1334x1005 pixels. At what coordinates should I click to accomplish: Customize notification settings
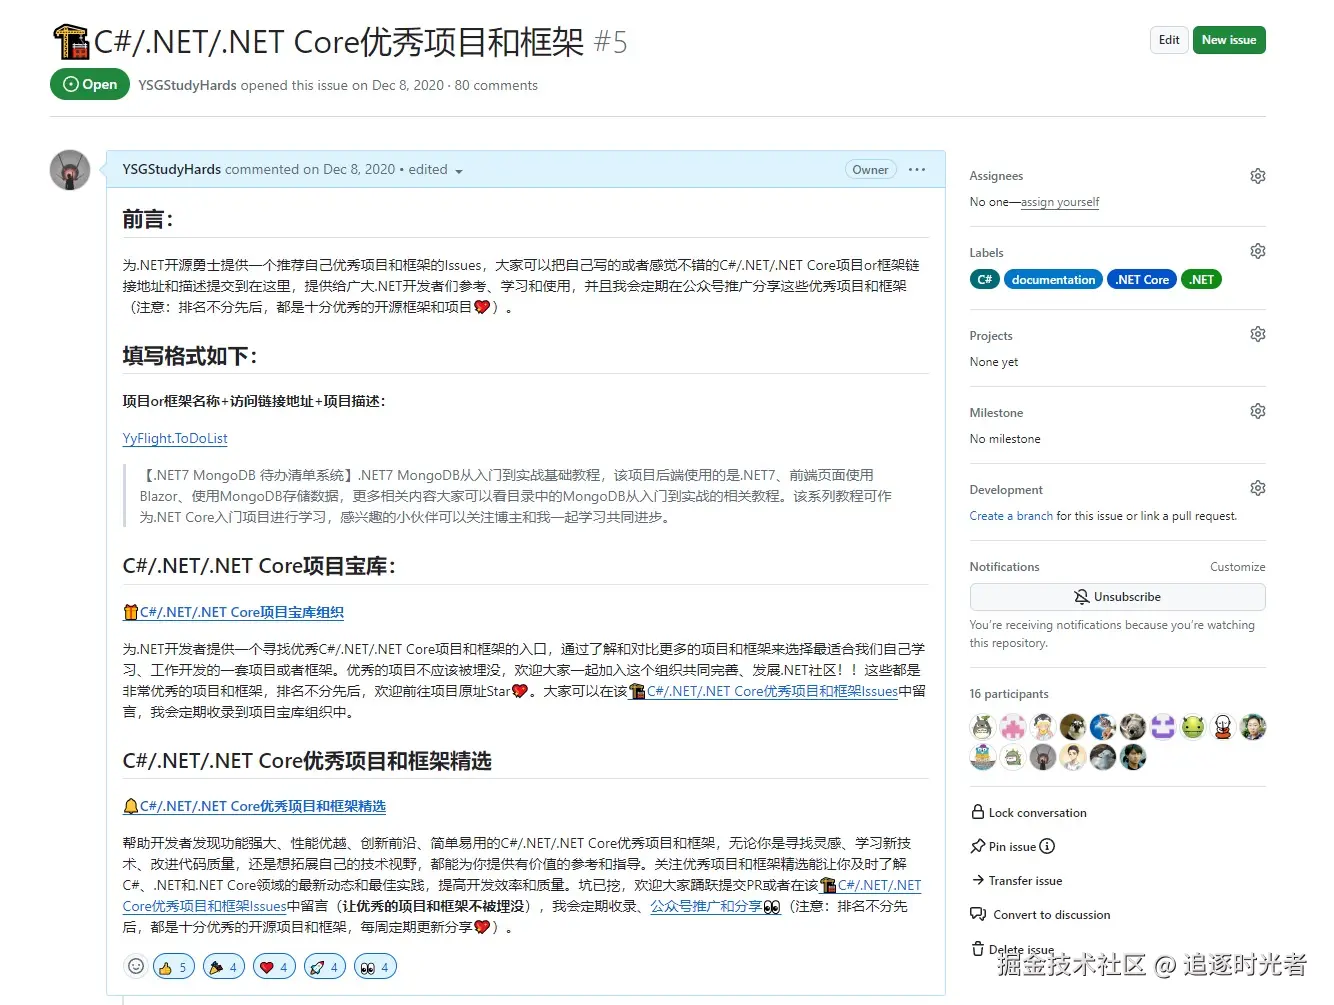point(1237,567)
